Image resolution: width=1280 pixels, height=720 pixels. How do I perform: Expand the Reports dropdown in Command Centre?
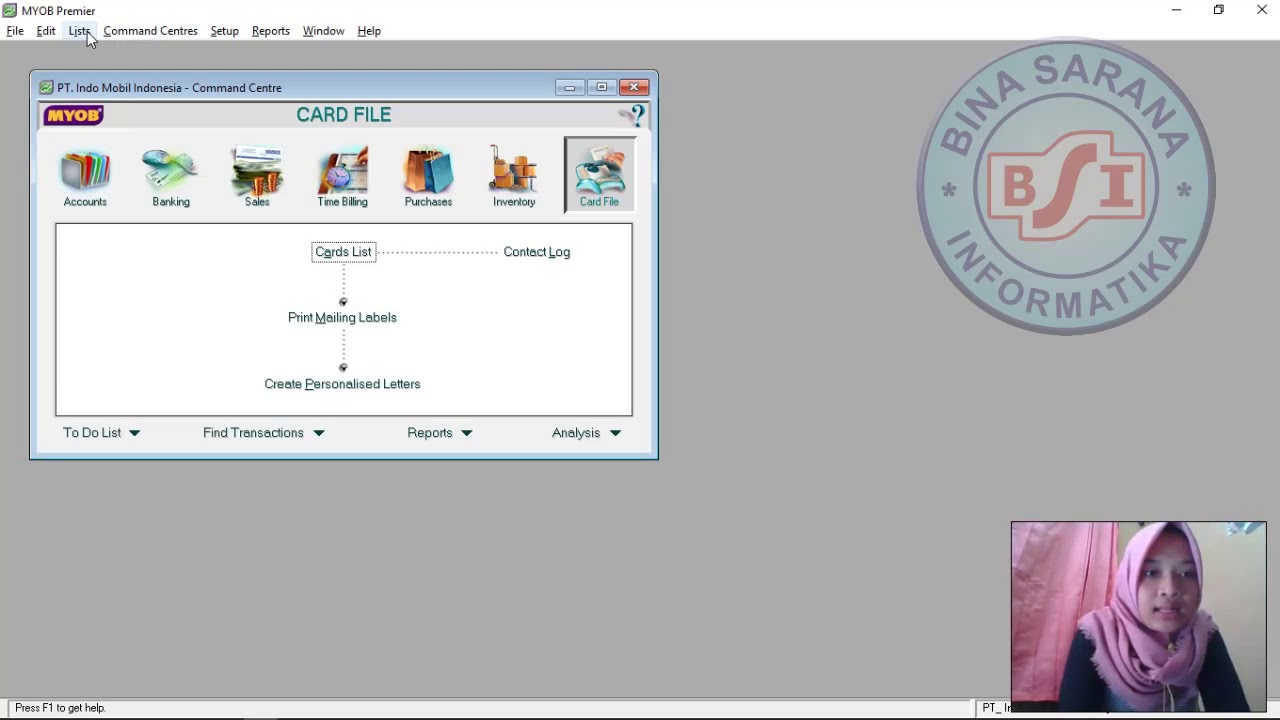tap(439, 433)
